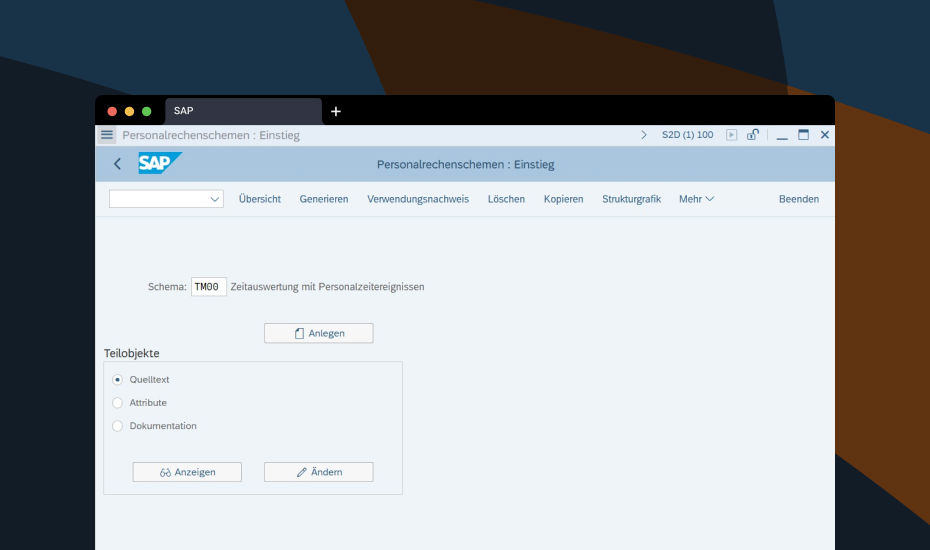Click the SAP logo
Screen dimensions: 930x550
[160, 163]
